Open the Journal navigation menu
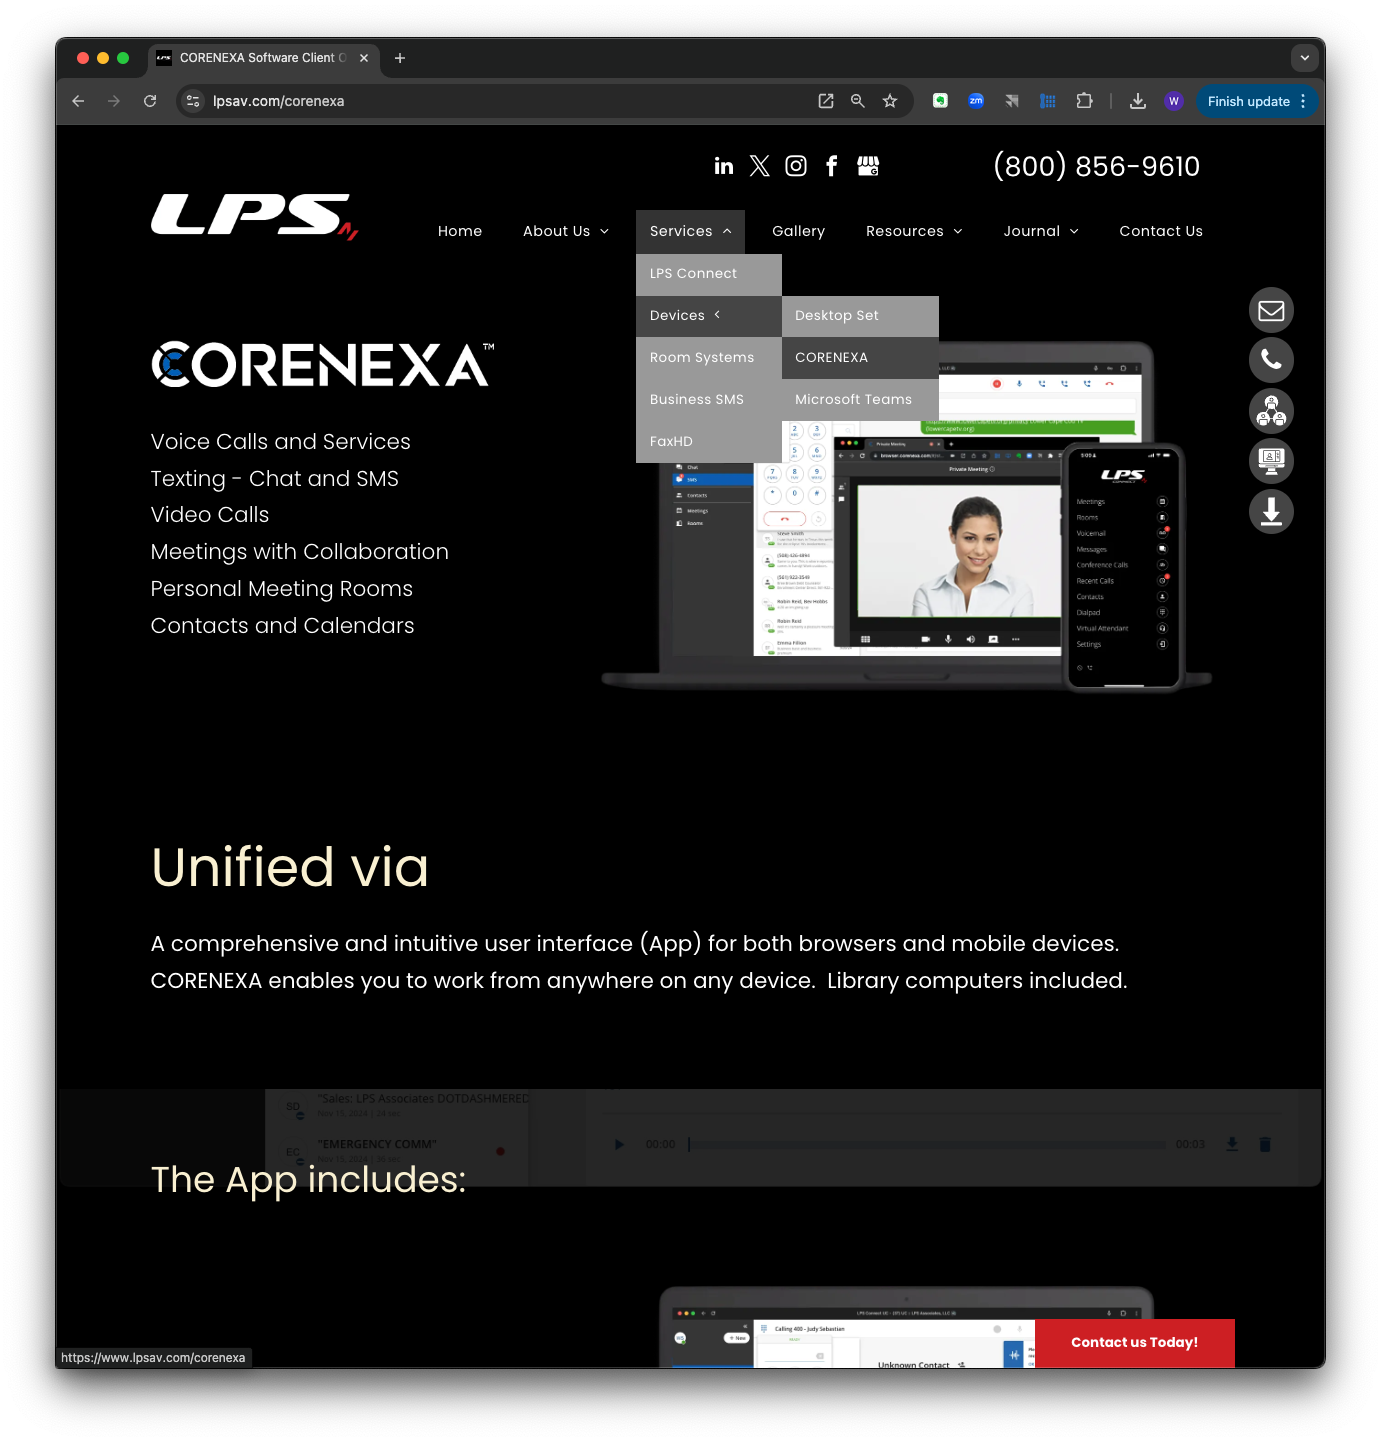The height and width of the screenshot is (1442, 1381). (1040, 231)
